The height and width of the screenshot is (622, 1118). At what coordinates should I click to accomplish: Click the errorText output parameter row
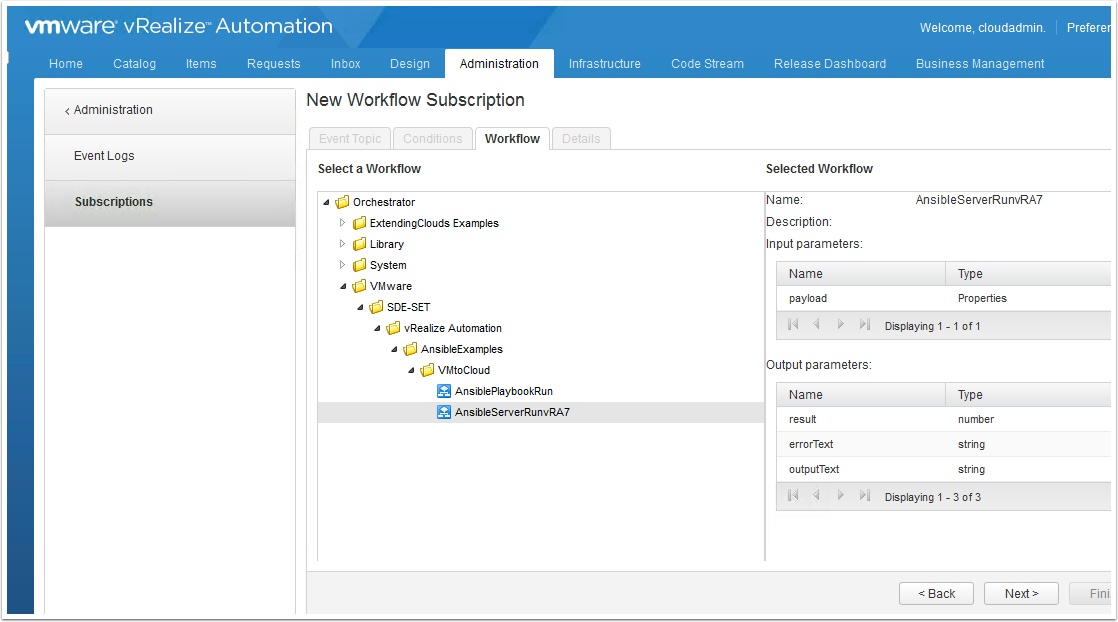tap(943, 444)
